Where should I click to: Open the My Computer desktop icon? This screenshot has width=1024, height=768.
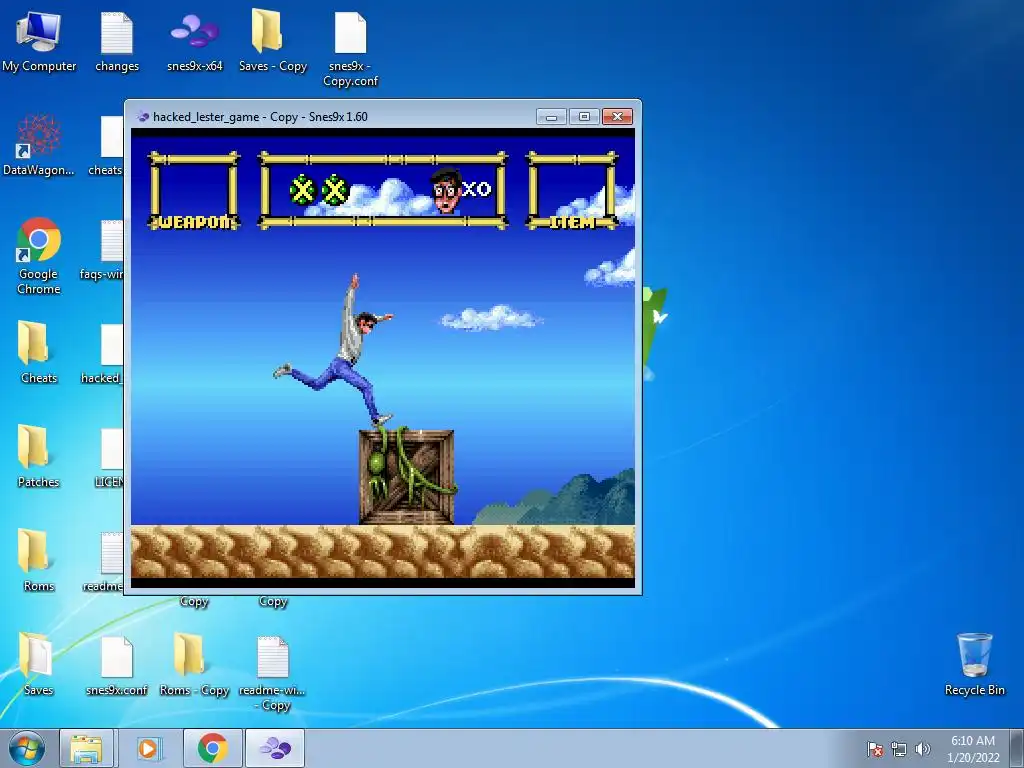(39, 40)
